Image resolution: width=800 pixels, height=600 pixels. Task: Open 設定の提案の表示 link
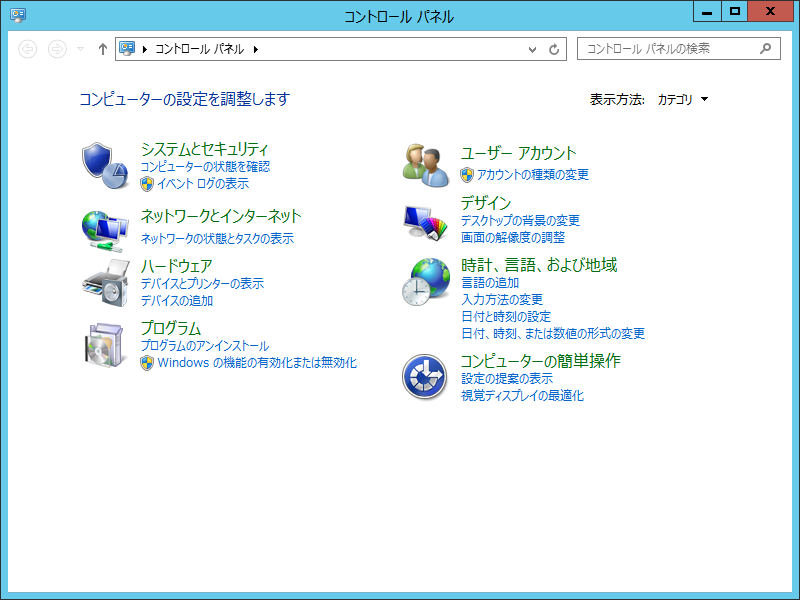pos(507,379)
